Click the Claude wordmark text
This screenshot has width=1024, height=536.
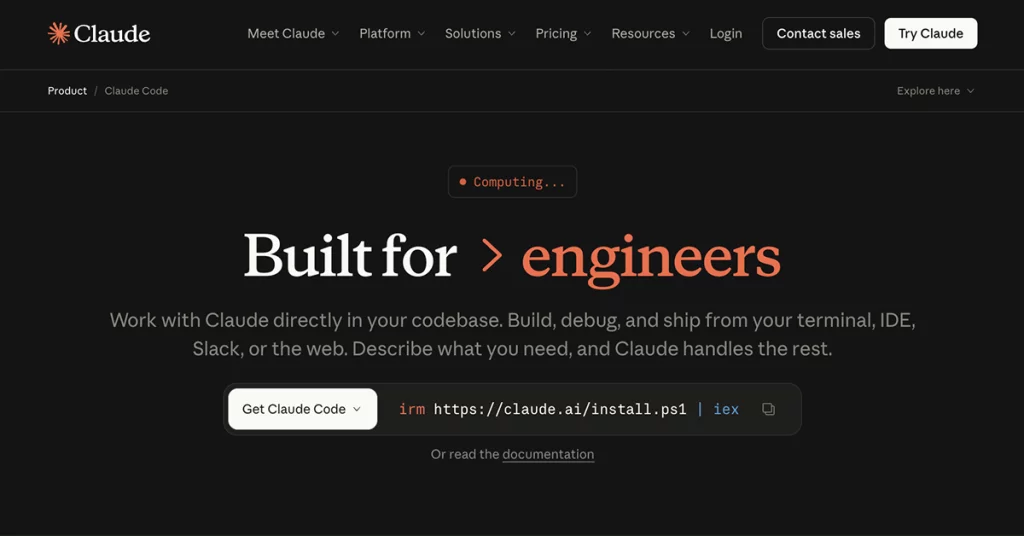click(112, 34)
